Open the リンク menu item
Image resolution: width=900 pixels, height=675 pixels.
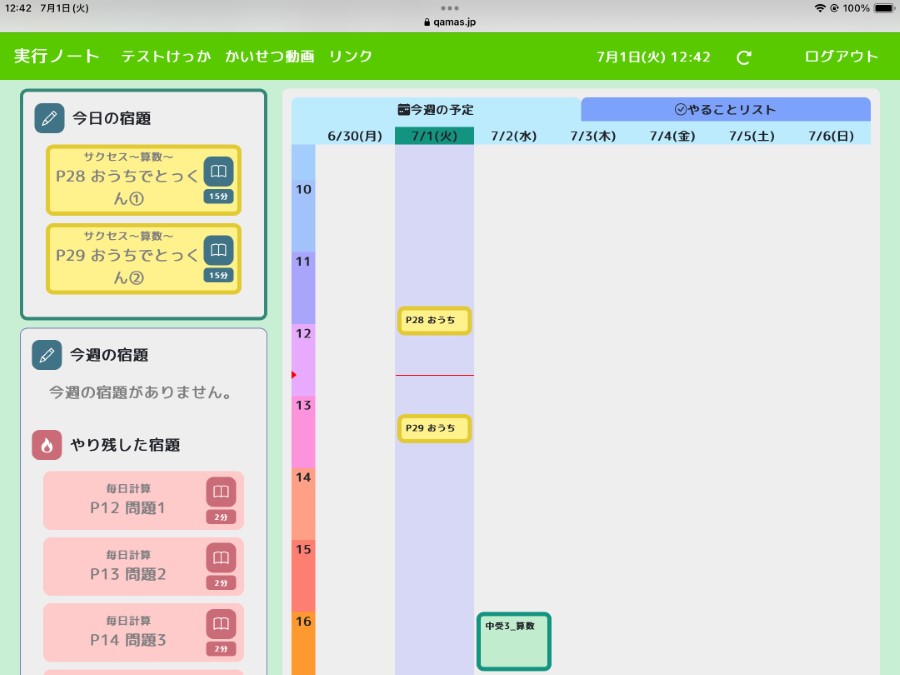(350, 56)
